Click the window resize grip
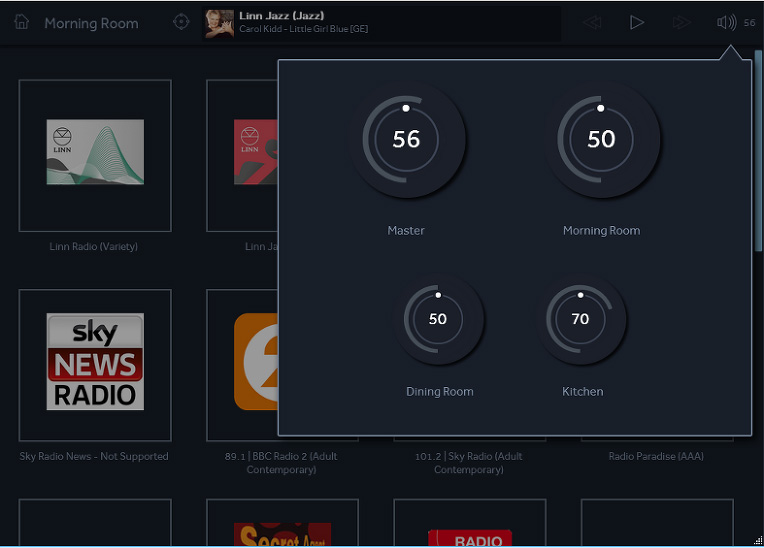The image size is (764, 548). (758, 540)
